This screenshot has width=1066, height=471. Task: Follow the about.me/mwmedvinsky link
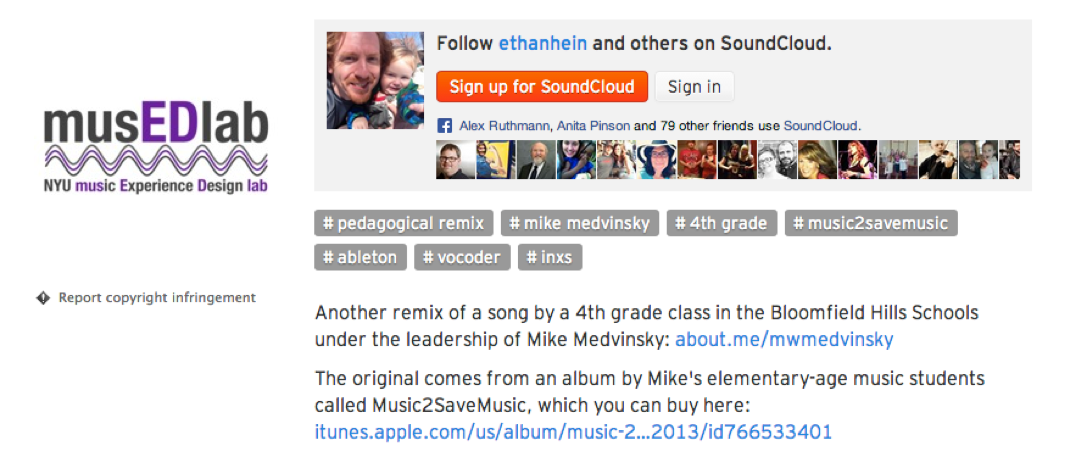[x=784, y=339]
